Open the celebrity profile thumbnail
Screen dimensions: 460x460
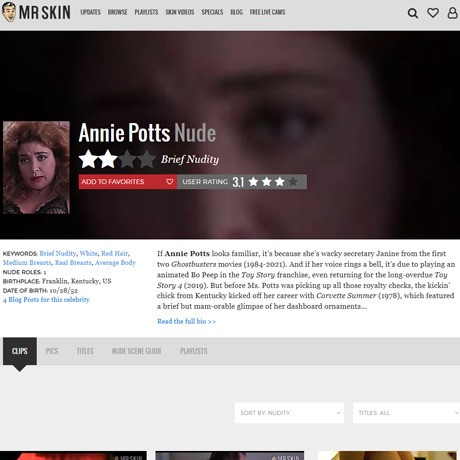[x=36, y=167]
